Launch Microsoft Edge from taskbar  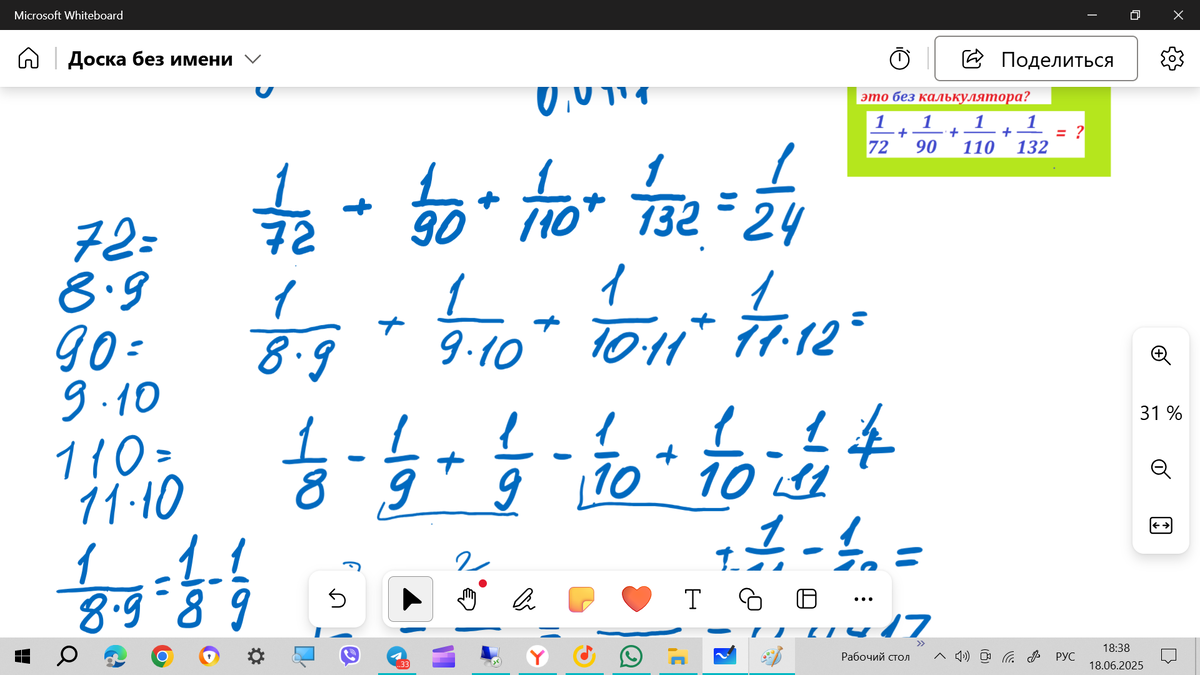[x=115, y=656]
